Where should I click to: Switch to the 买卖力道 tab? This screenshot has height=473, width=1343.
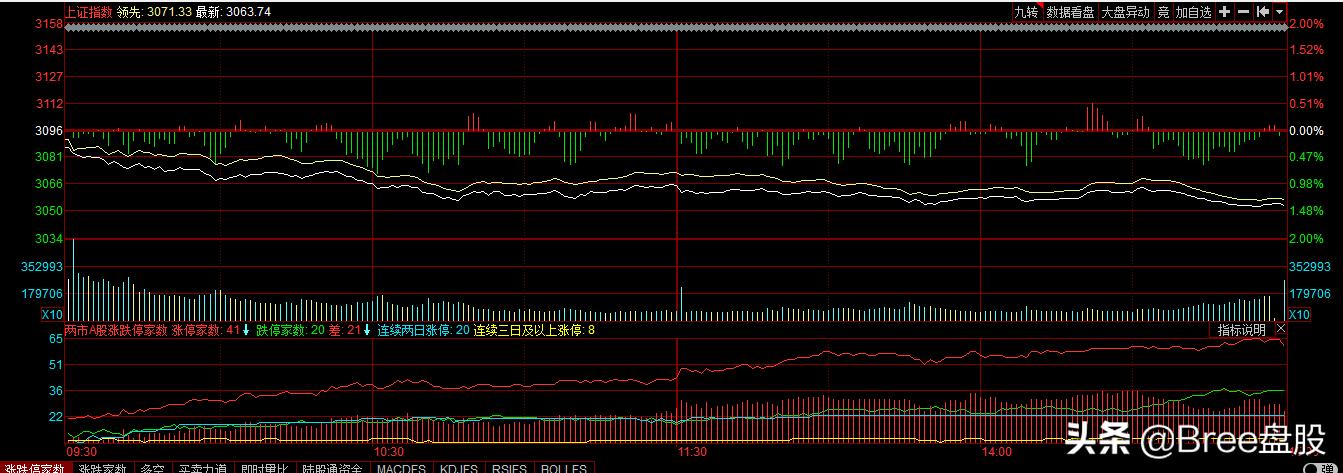[x=203, y=468]
